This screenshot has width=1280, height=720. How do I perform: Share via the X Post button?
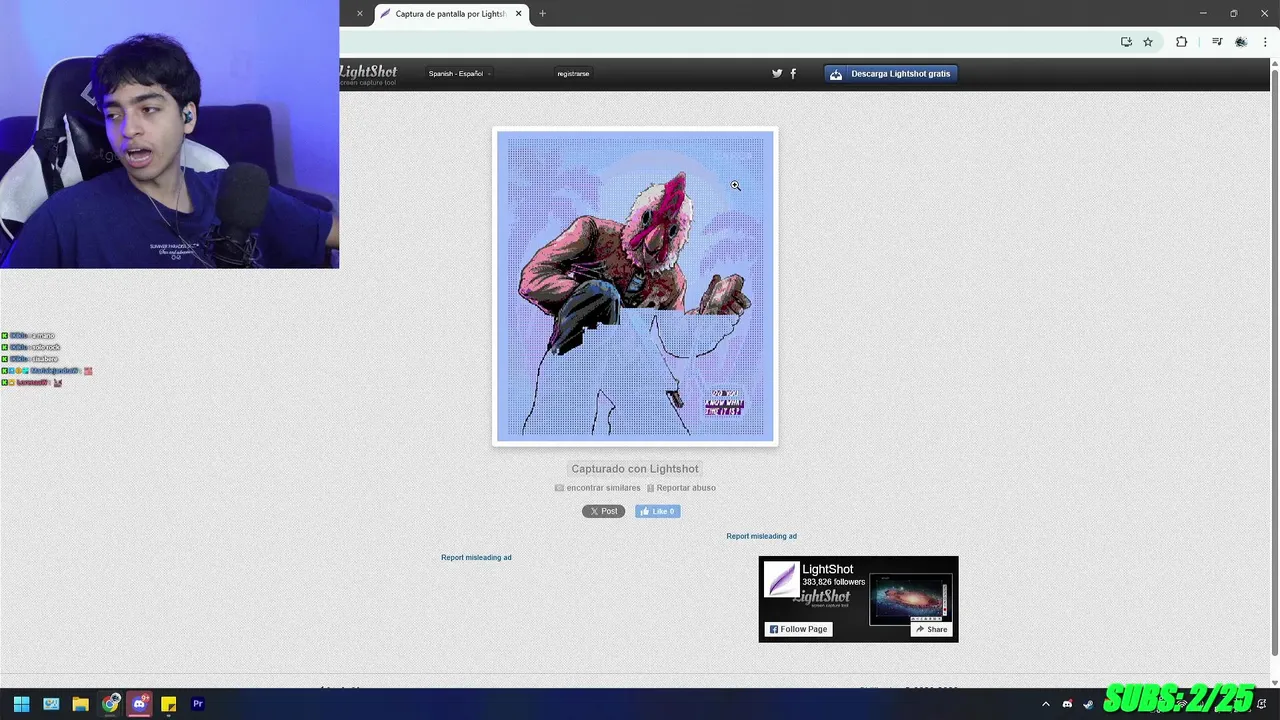603,511
